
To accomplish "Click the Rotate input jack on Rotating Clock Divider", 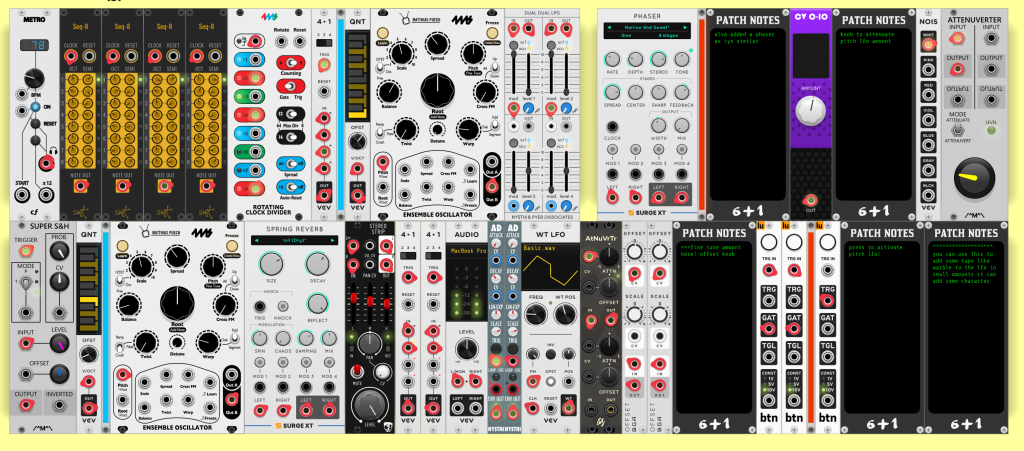I will 281,42.
